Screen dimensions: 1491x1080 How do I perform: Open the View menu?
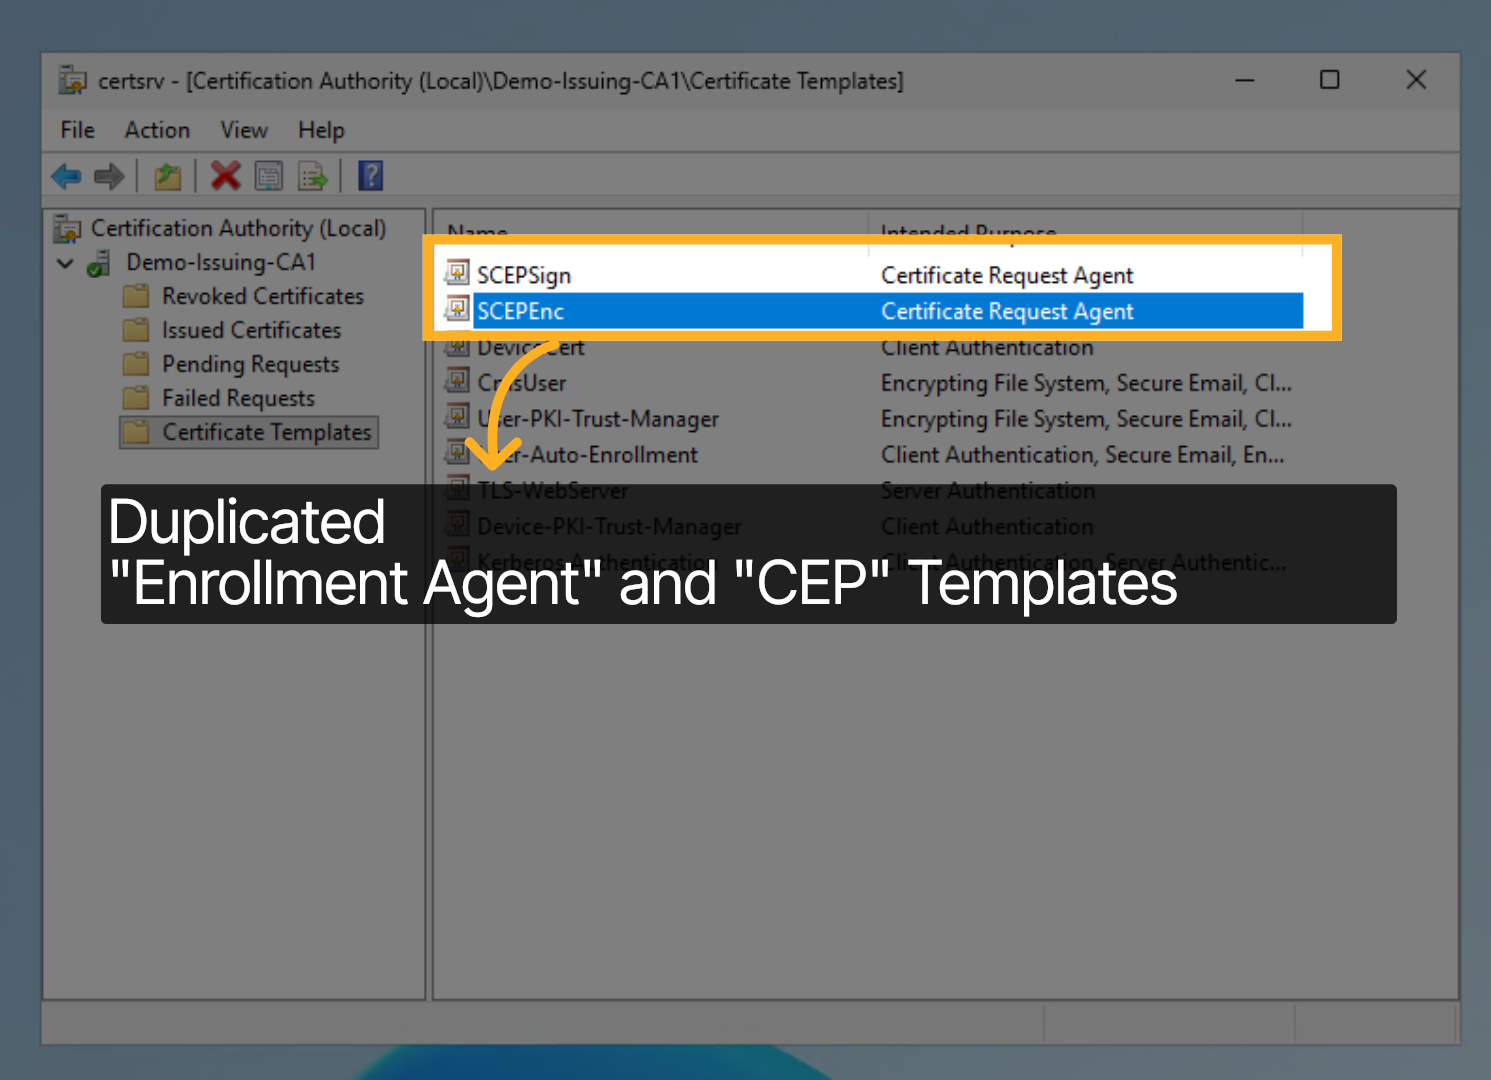coord(244,130)
